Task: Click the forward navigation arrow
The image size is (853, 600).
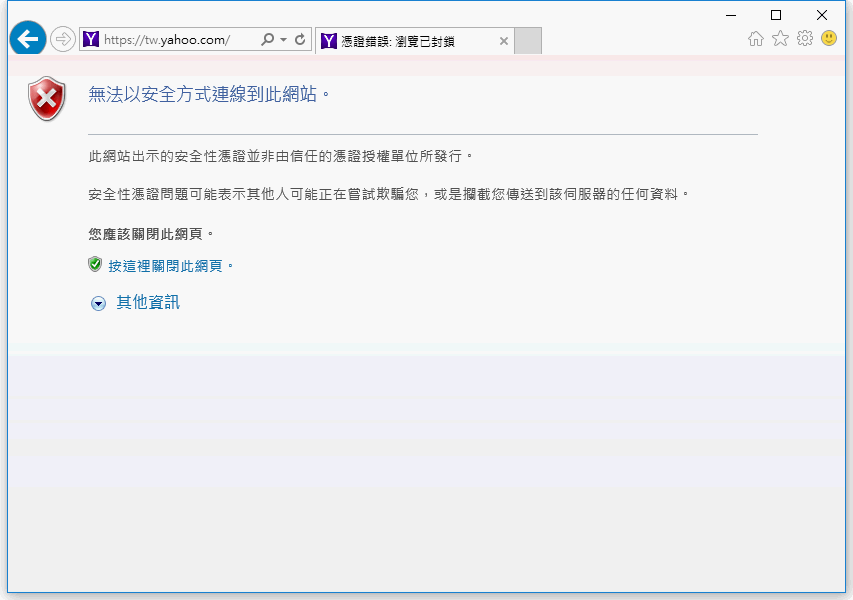Action: pyautogui.click(x=63, y=39)
